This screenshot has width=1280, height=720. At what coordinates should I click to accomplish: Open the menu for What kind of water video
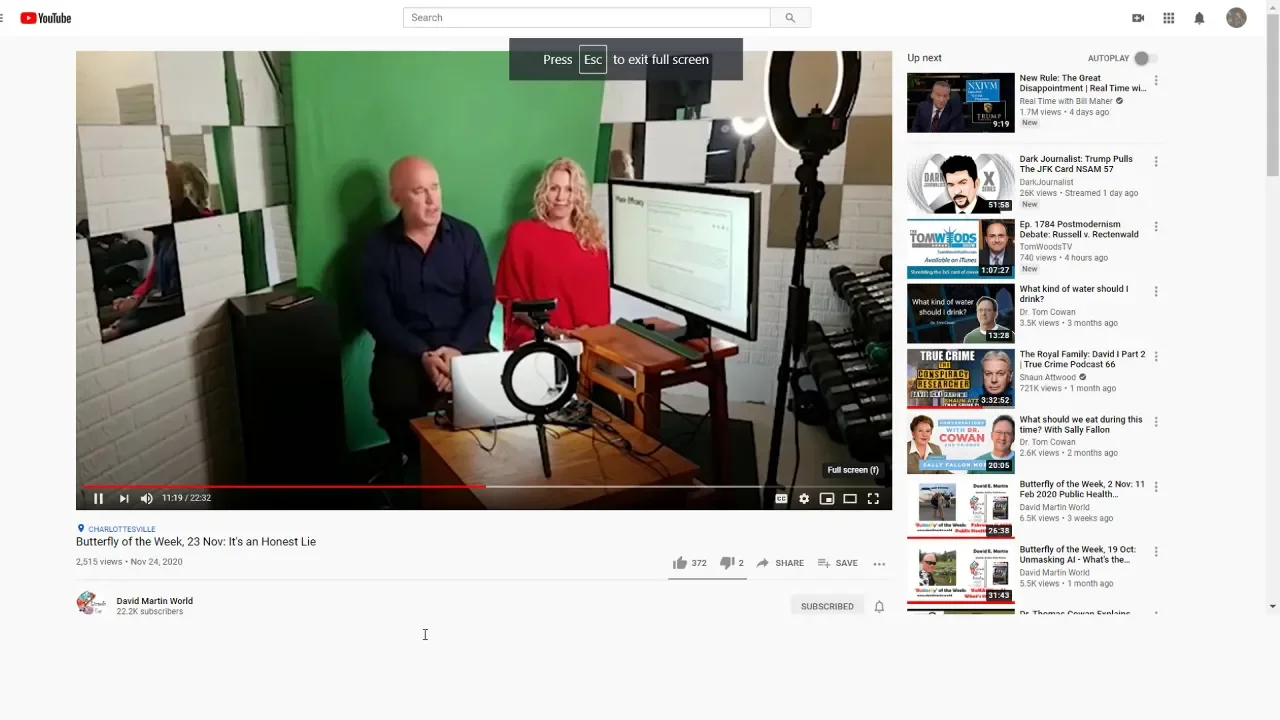click(1156, 292)
